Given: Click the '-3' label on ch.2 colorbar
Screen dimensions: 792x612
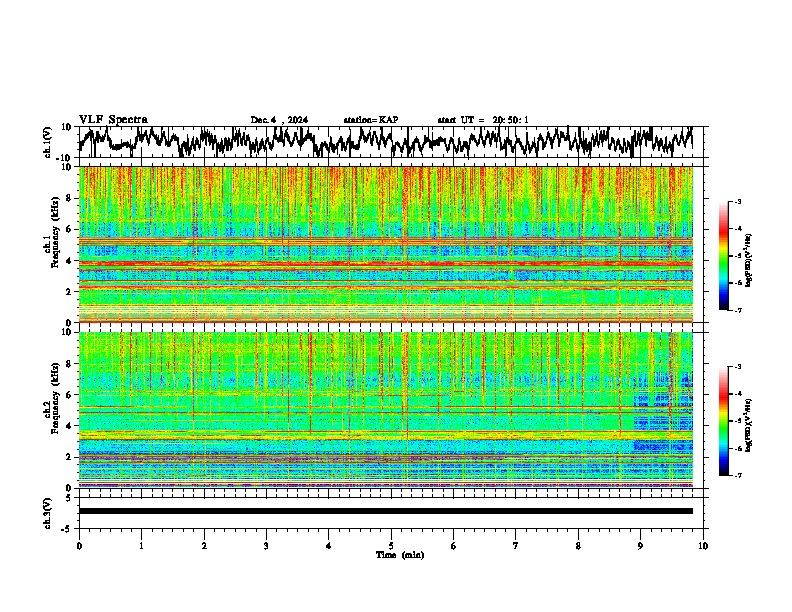Looking at the screenshot, I should coord(737,367).
